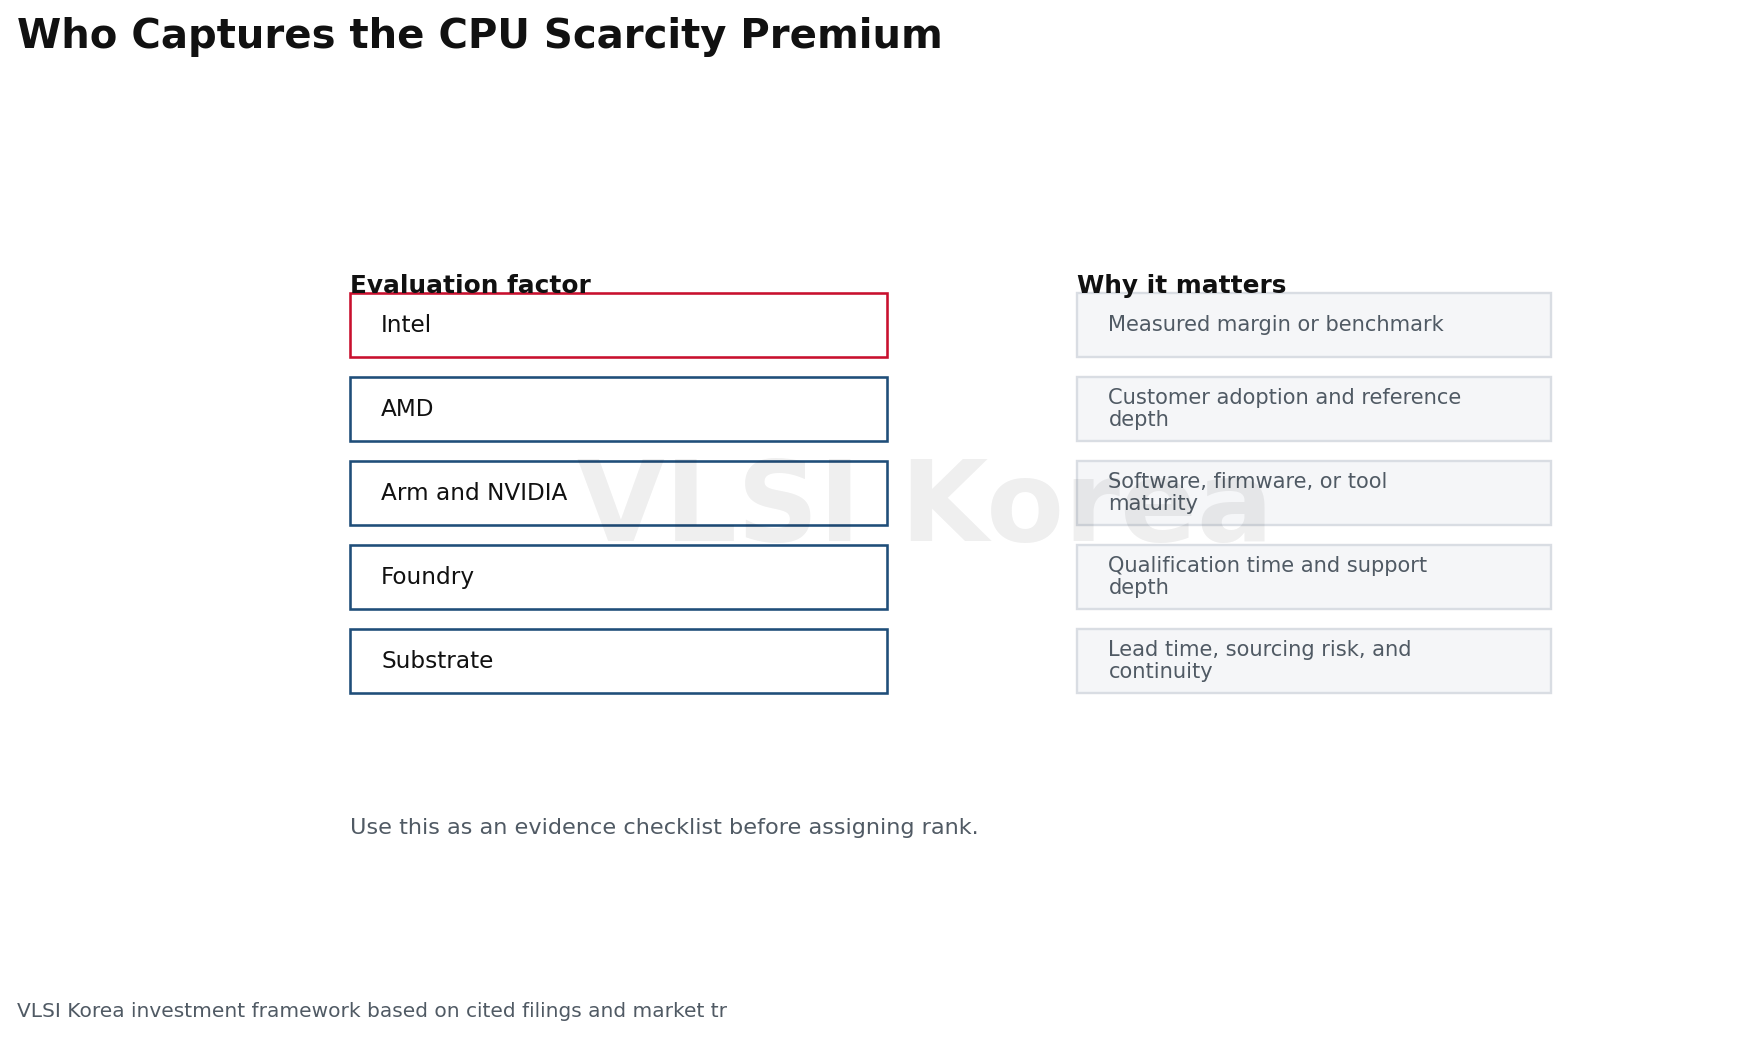Viewport: 1757px width, 1038px height.
Task: Click the VLSI Korea footer source line
Action: click(x=372, y=1011)
